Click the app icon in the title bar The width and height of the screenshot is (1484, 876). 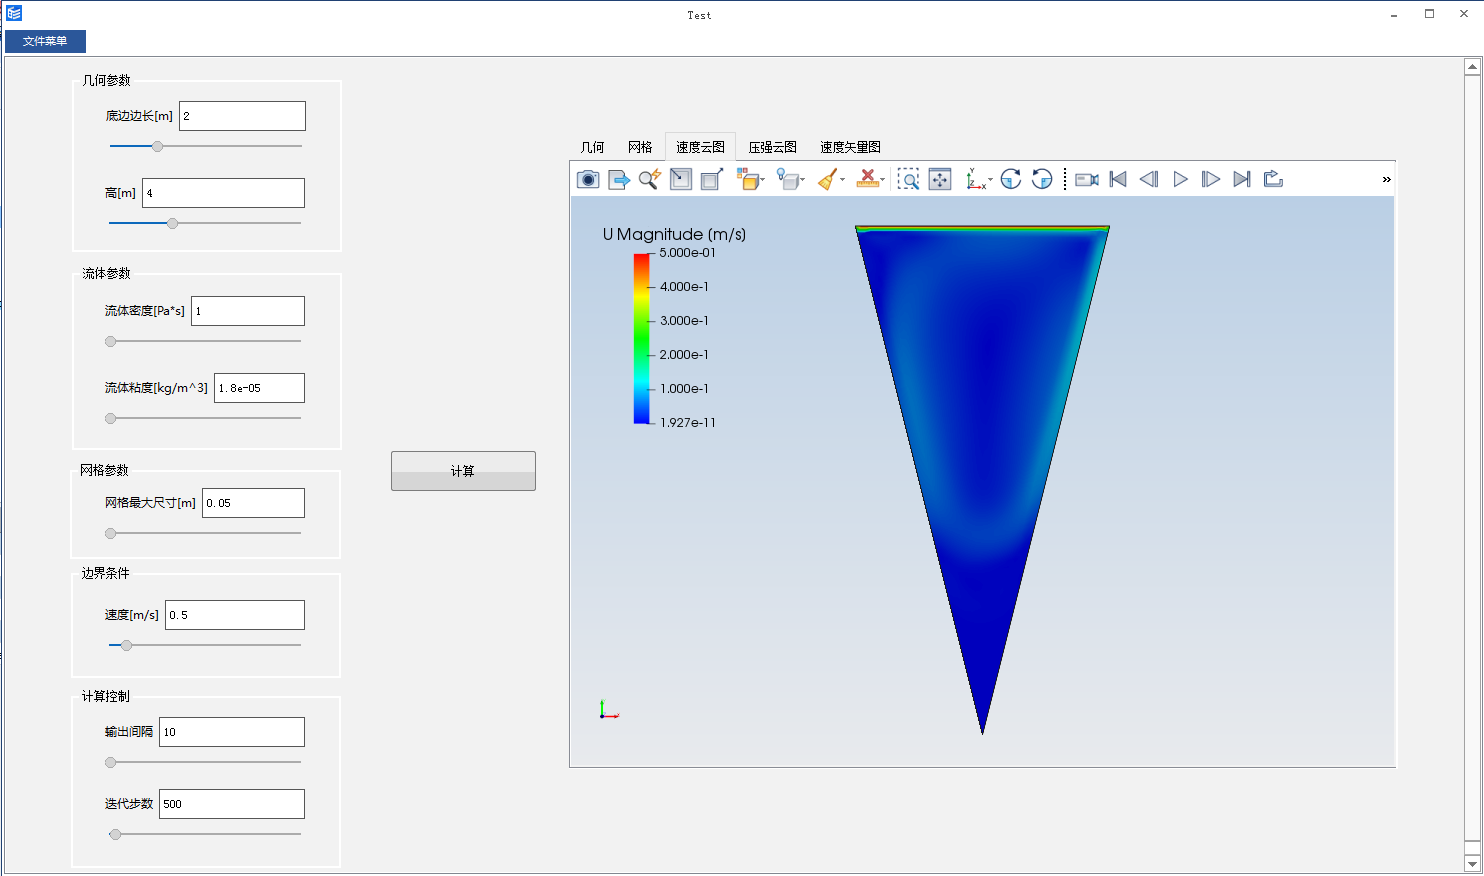coord(14,14)
